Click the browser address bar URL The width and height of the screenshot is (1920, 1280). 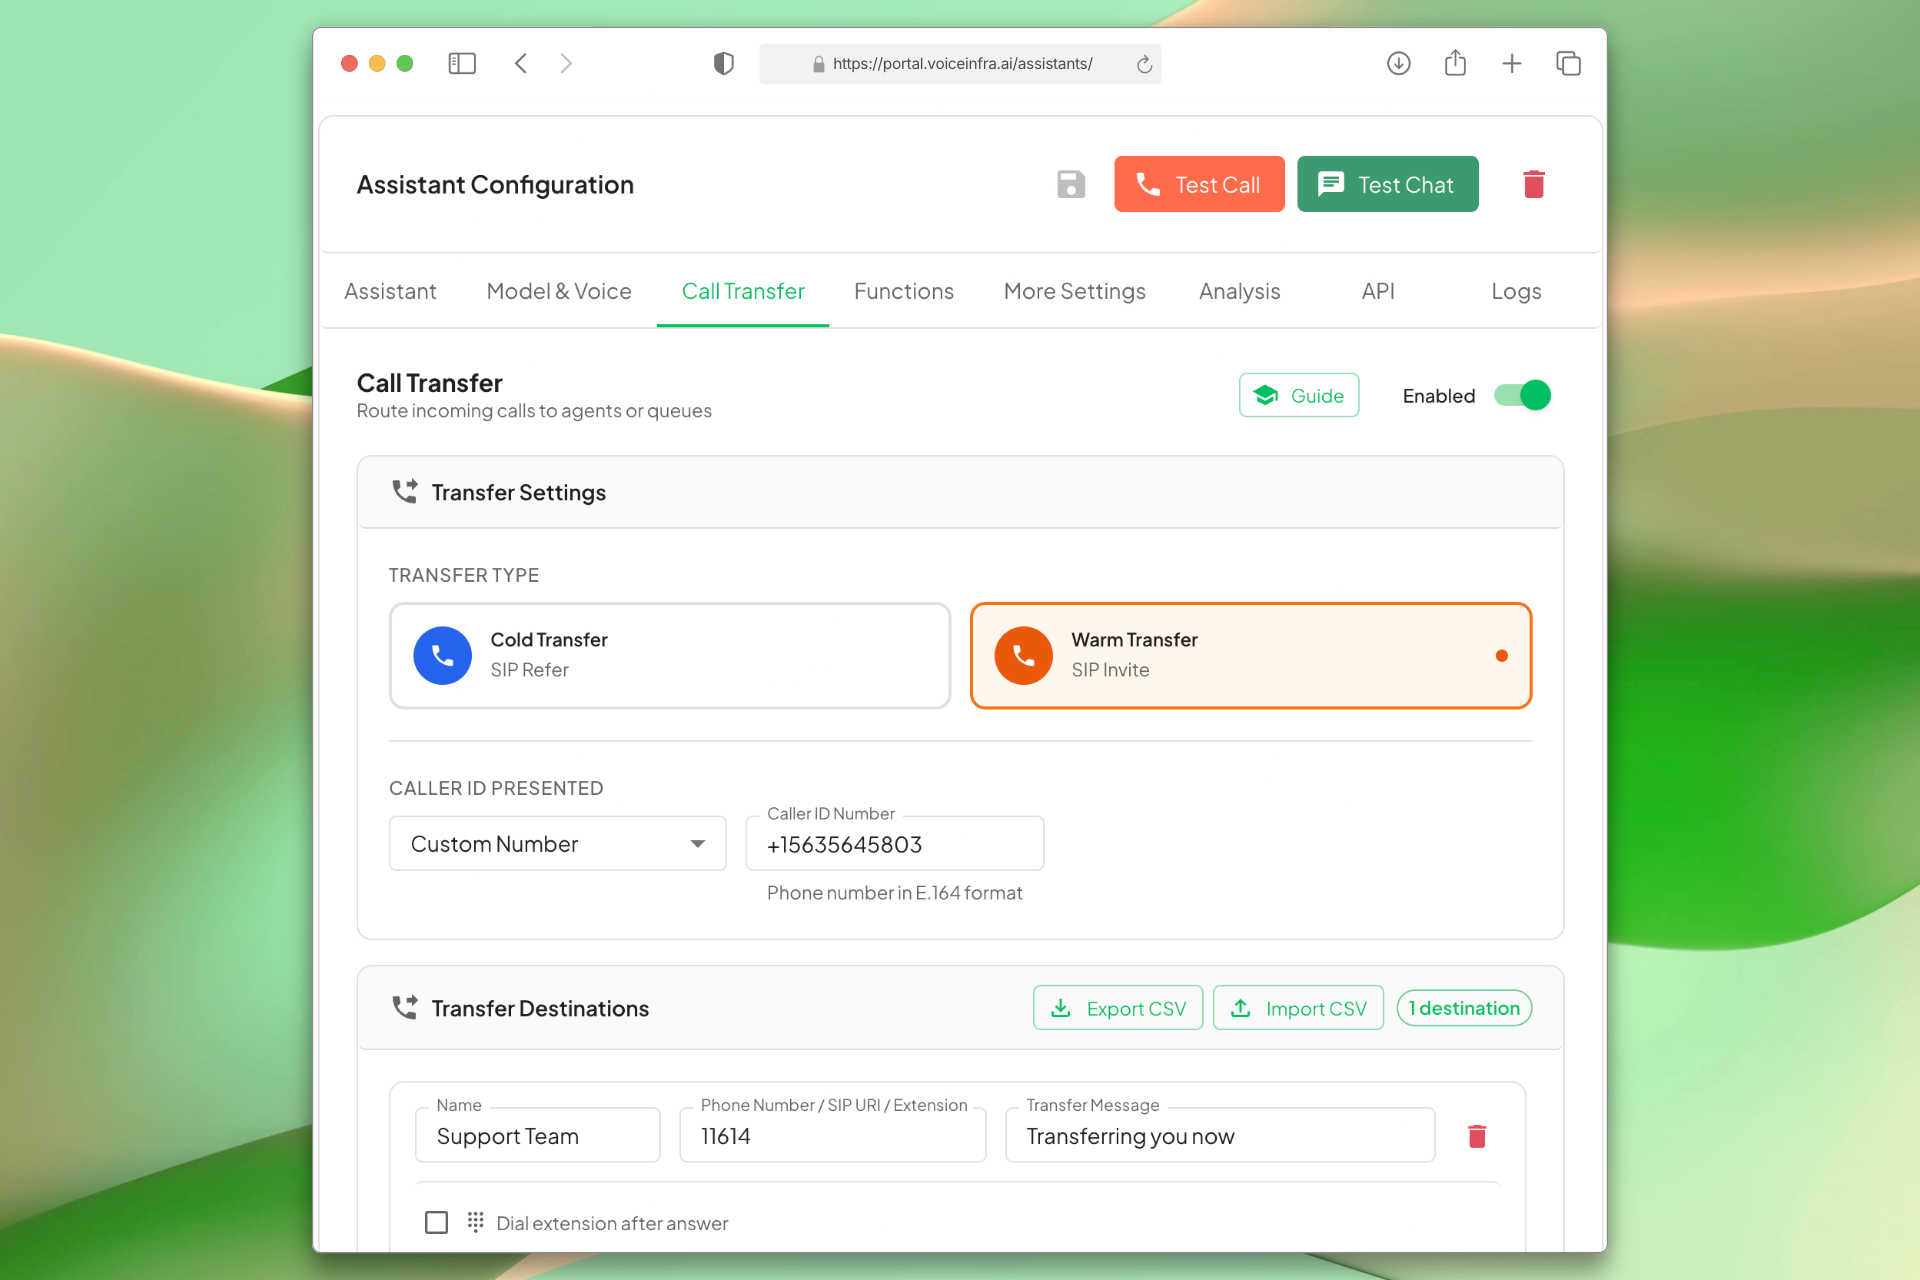(x=962, y=64)
